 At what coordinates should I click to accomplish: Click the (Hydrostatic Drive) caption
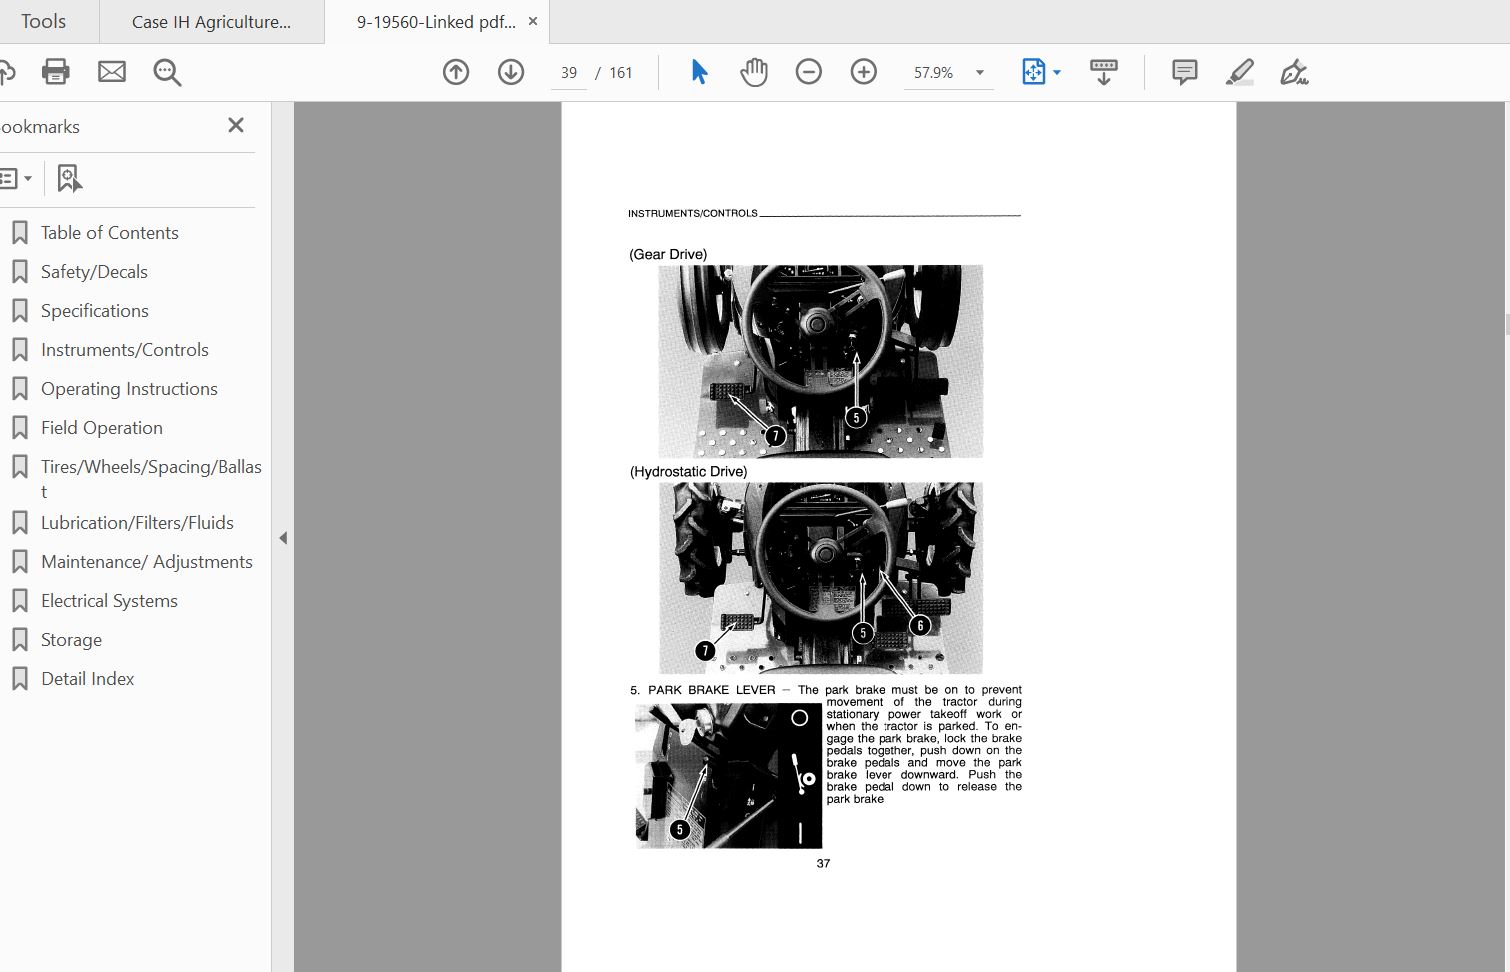click(x=688, y=472)
